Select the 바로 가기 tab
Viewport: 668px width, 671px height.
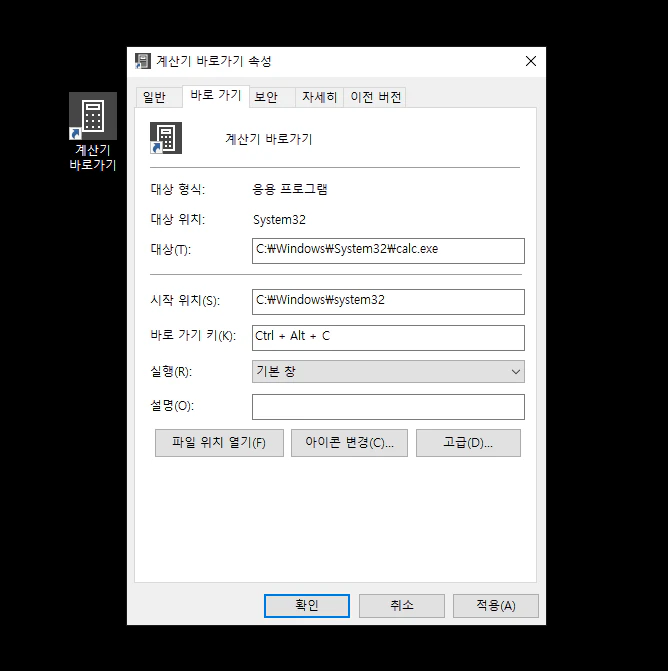coord(216,95)
